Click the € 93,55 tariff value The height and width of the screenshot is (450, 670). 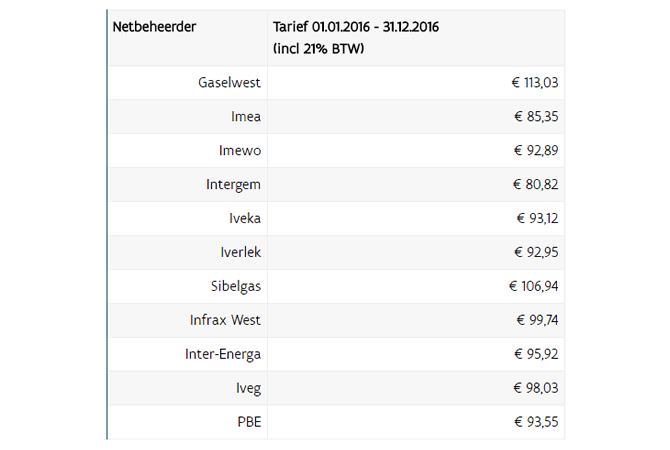tap(536, 422)
